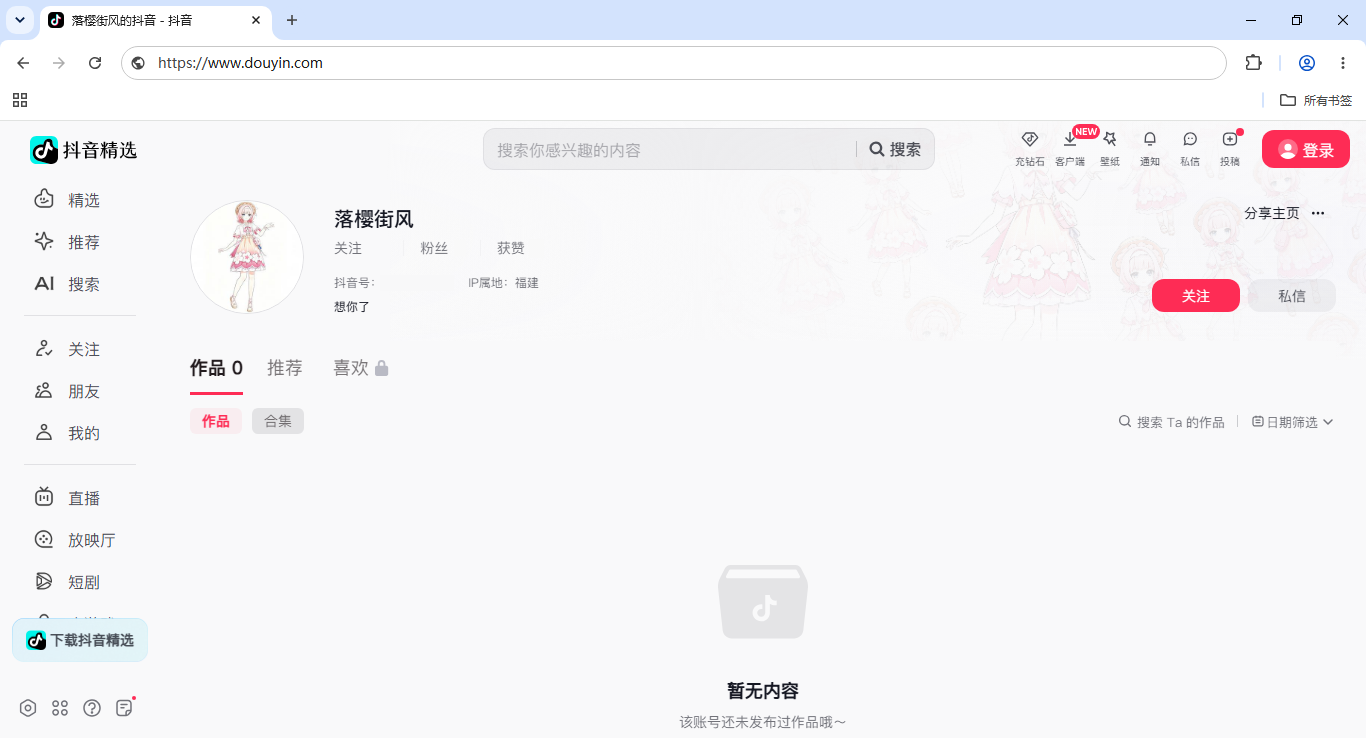Reload the page
Image resolution: width=1366 pixels, height=738 pixels.
point(95,63)
